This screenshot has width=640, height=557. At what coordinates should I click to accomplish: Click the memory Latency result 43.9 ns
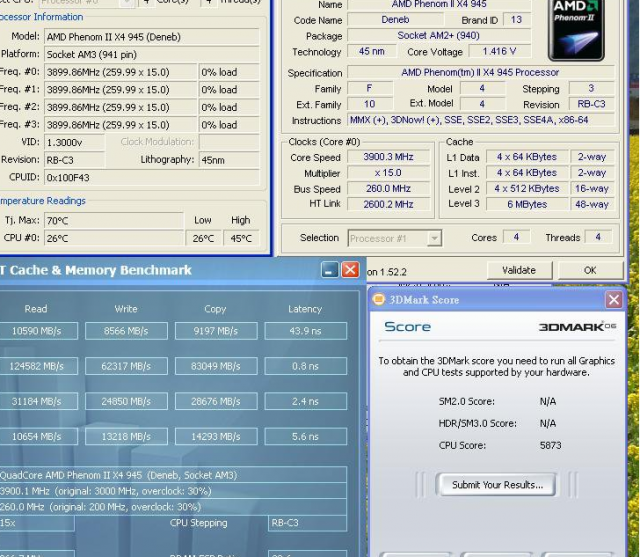(x=305, y=331)
